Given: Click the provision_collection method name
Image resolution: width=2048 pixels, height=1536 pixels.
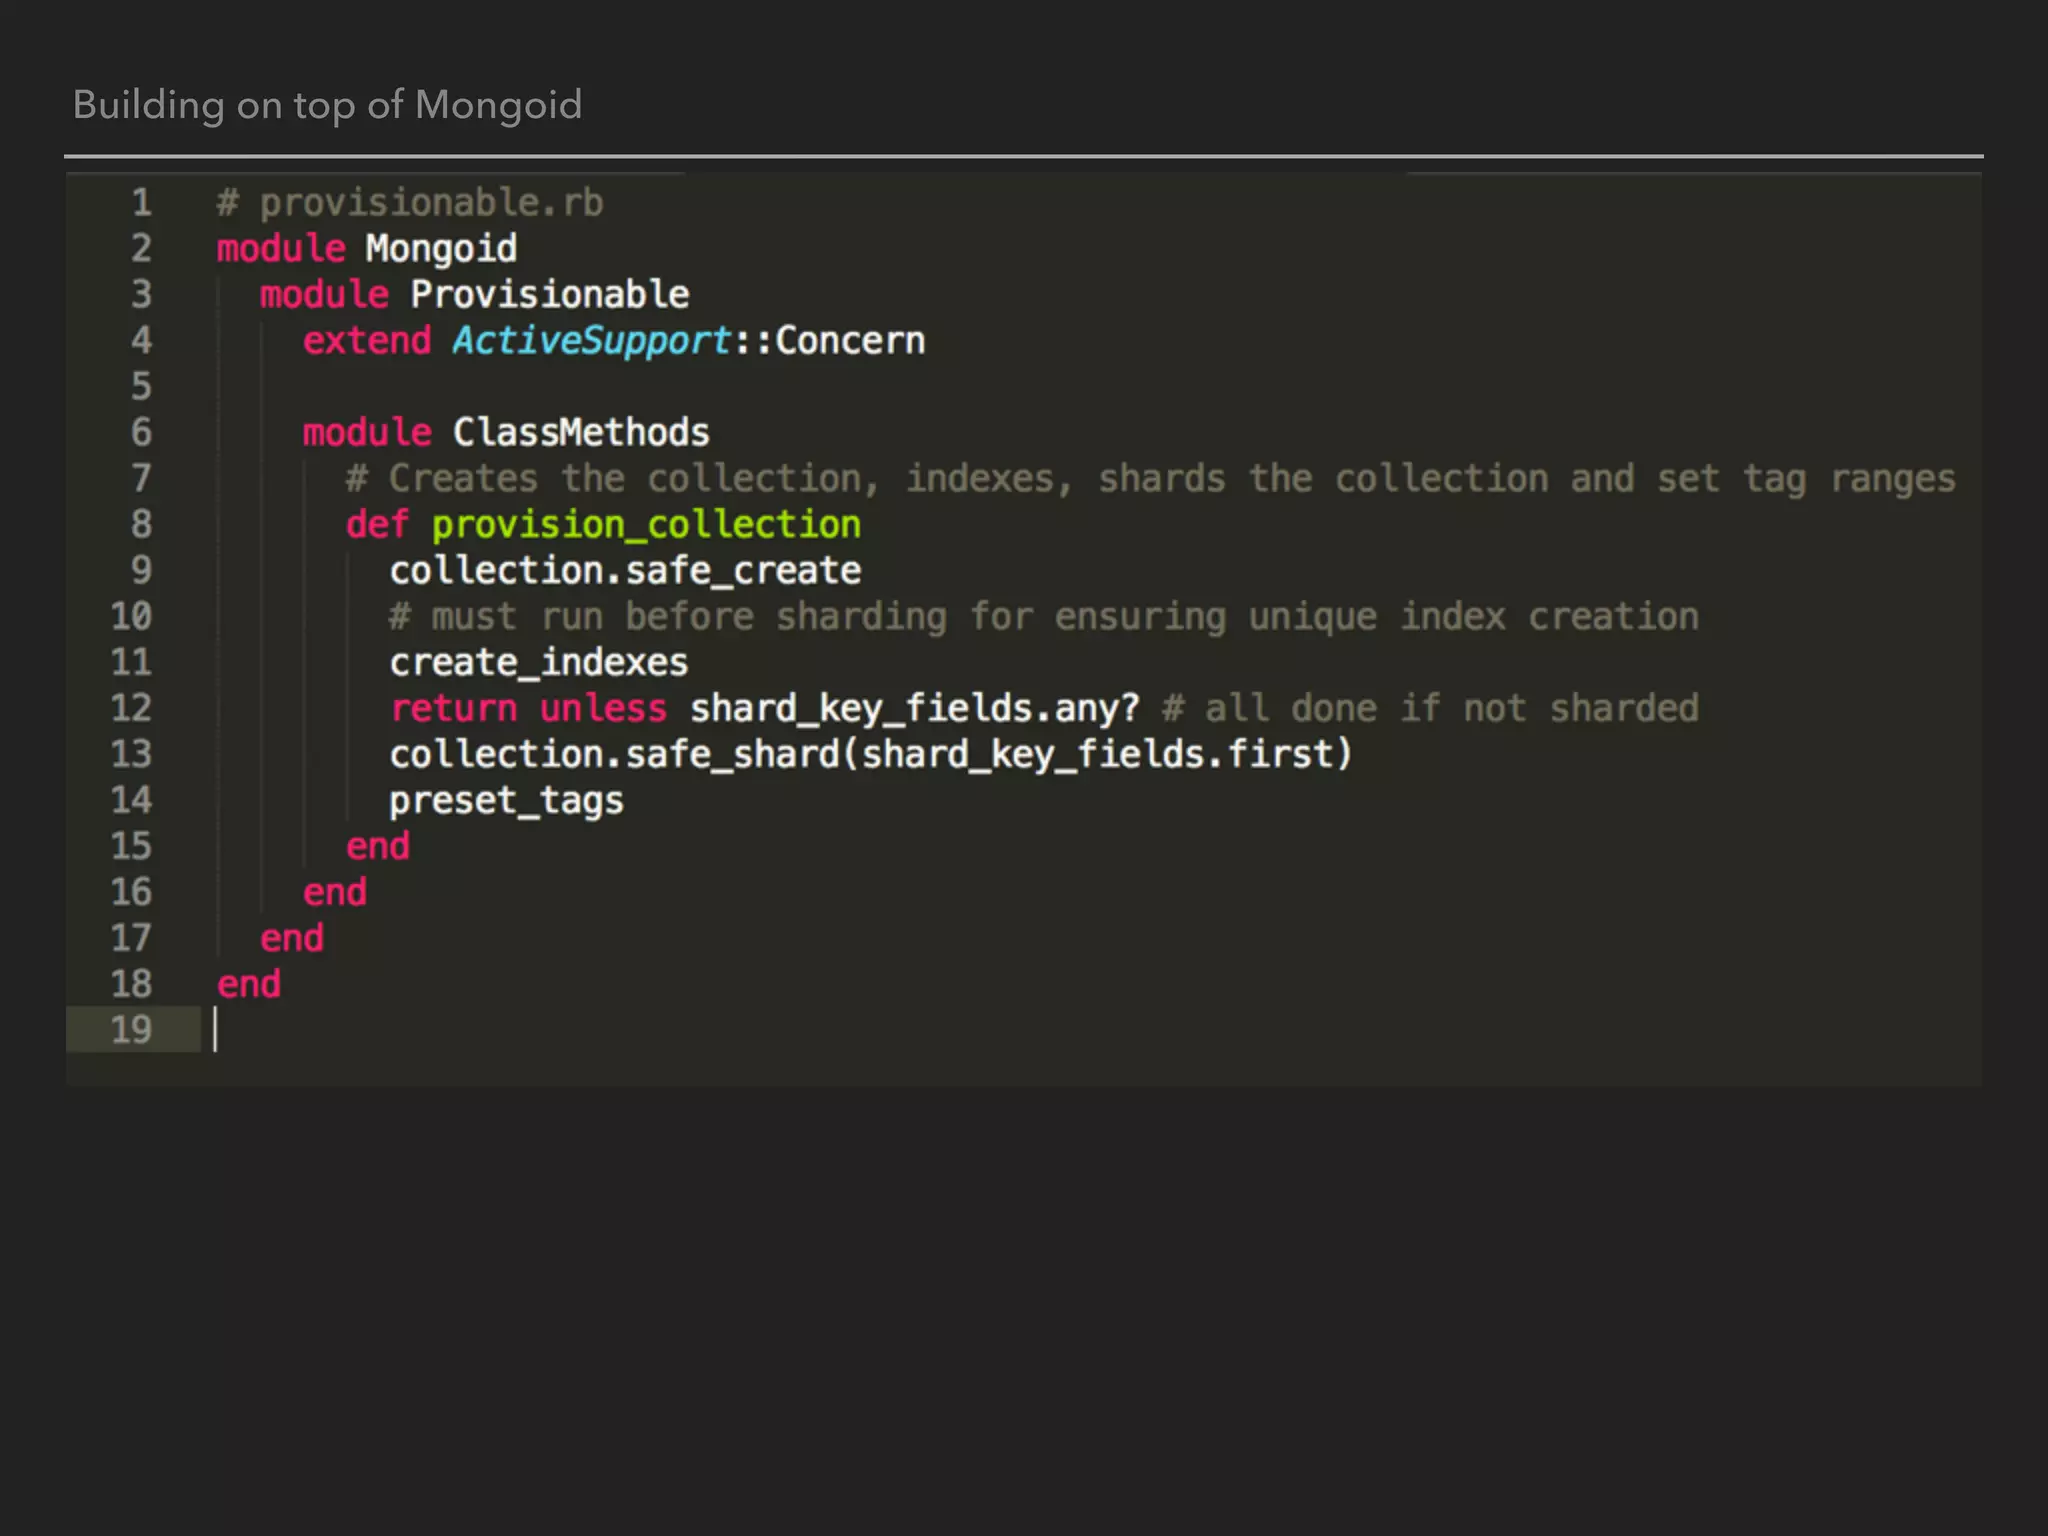Looking at the screenshot, I should [x=646, y=524].
